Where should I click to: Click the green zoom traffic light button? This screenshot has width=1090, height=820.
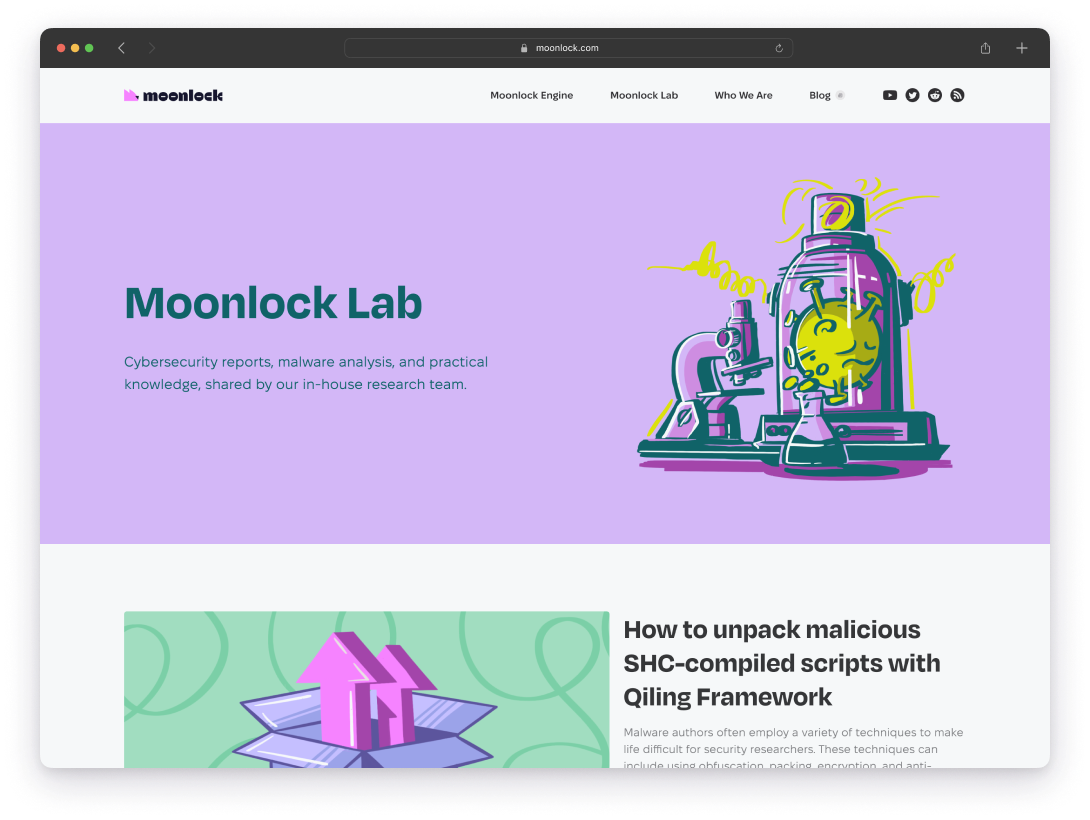(x=90, y=47)
